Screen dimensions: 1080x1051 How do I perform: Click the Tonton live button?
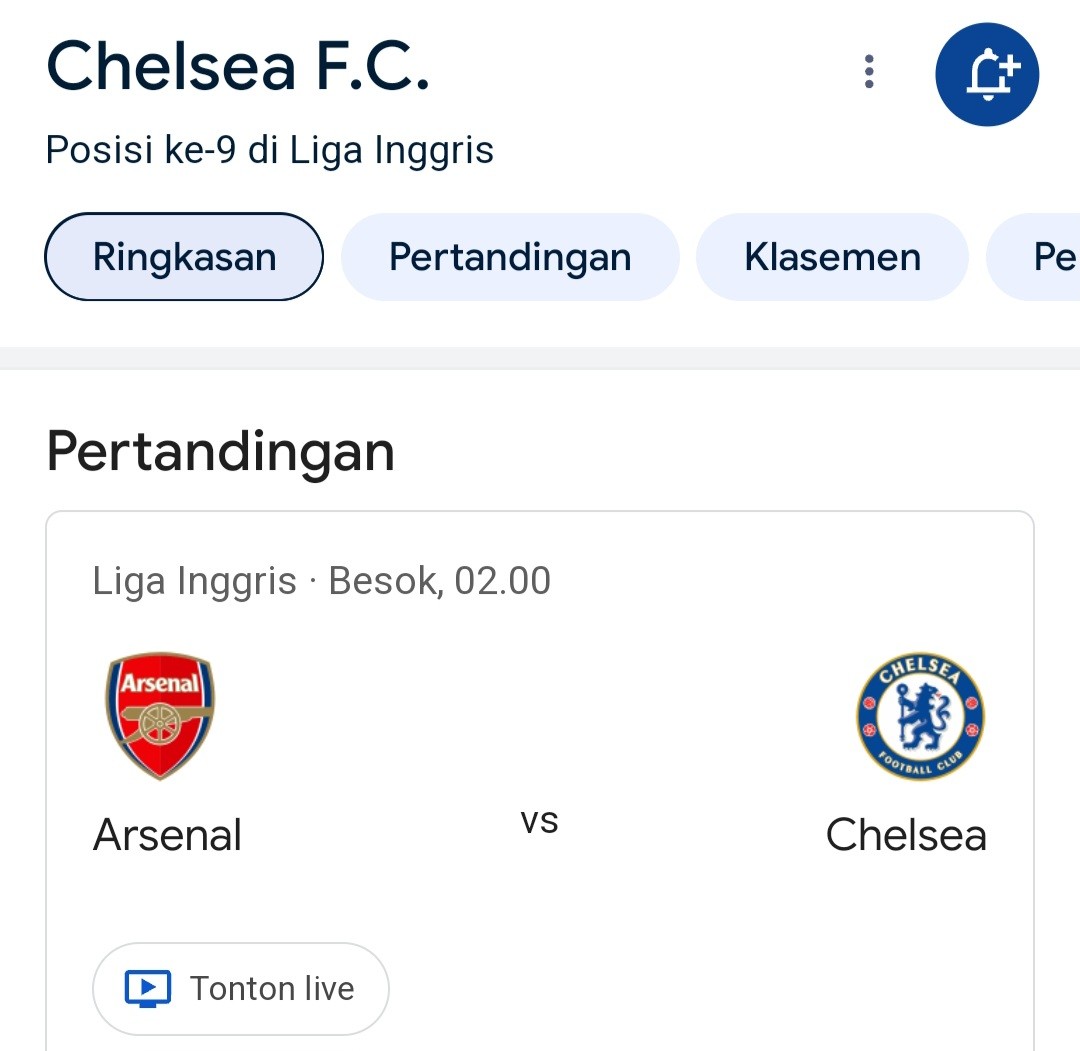(240, 988)
